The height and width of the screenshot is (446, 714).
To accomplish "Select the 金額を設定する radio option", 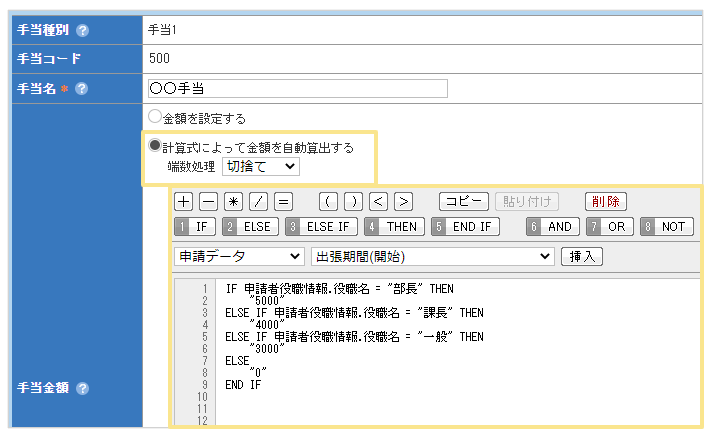I will click(155, 117).
